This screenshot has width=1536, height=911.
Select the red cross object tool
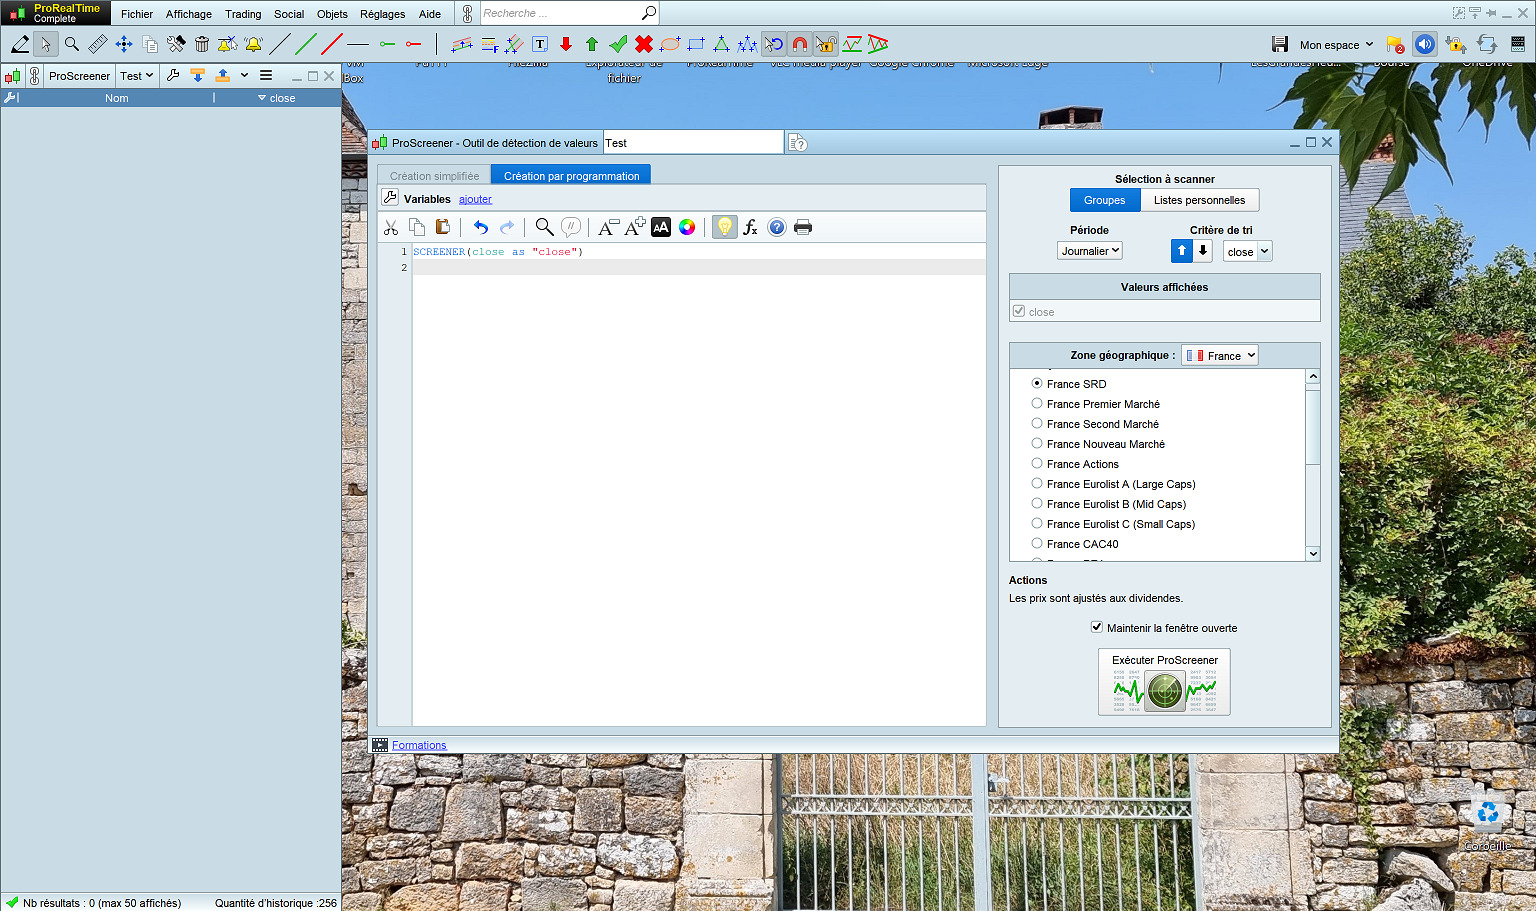click(x=644, y=44)
